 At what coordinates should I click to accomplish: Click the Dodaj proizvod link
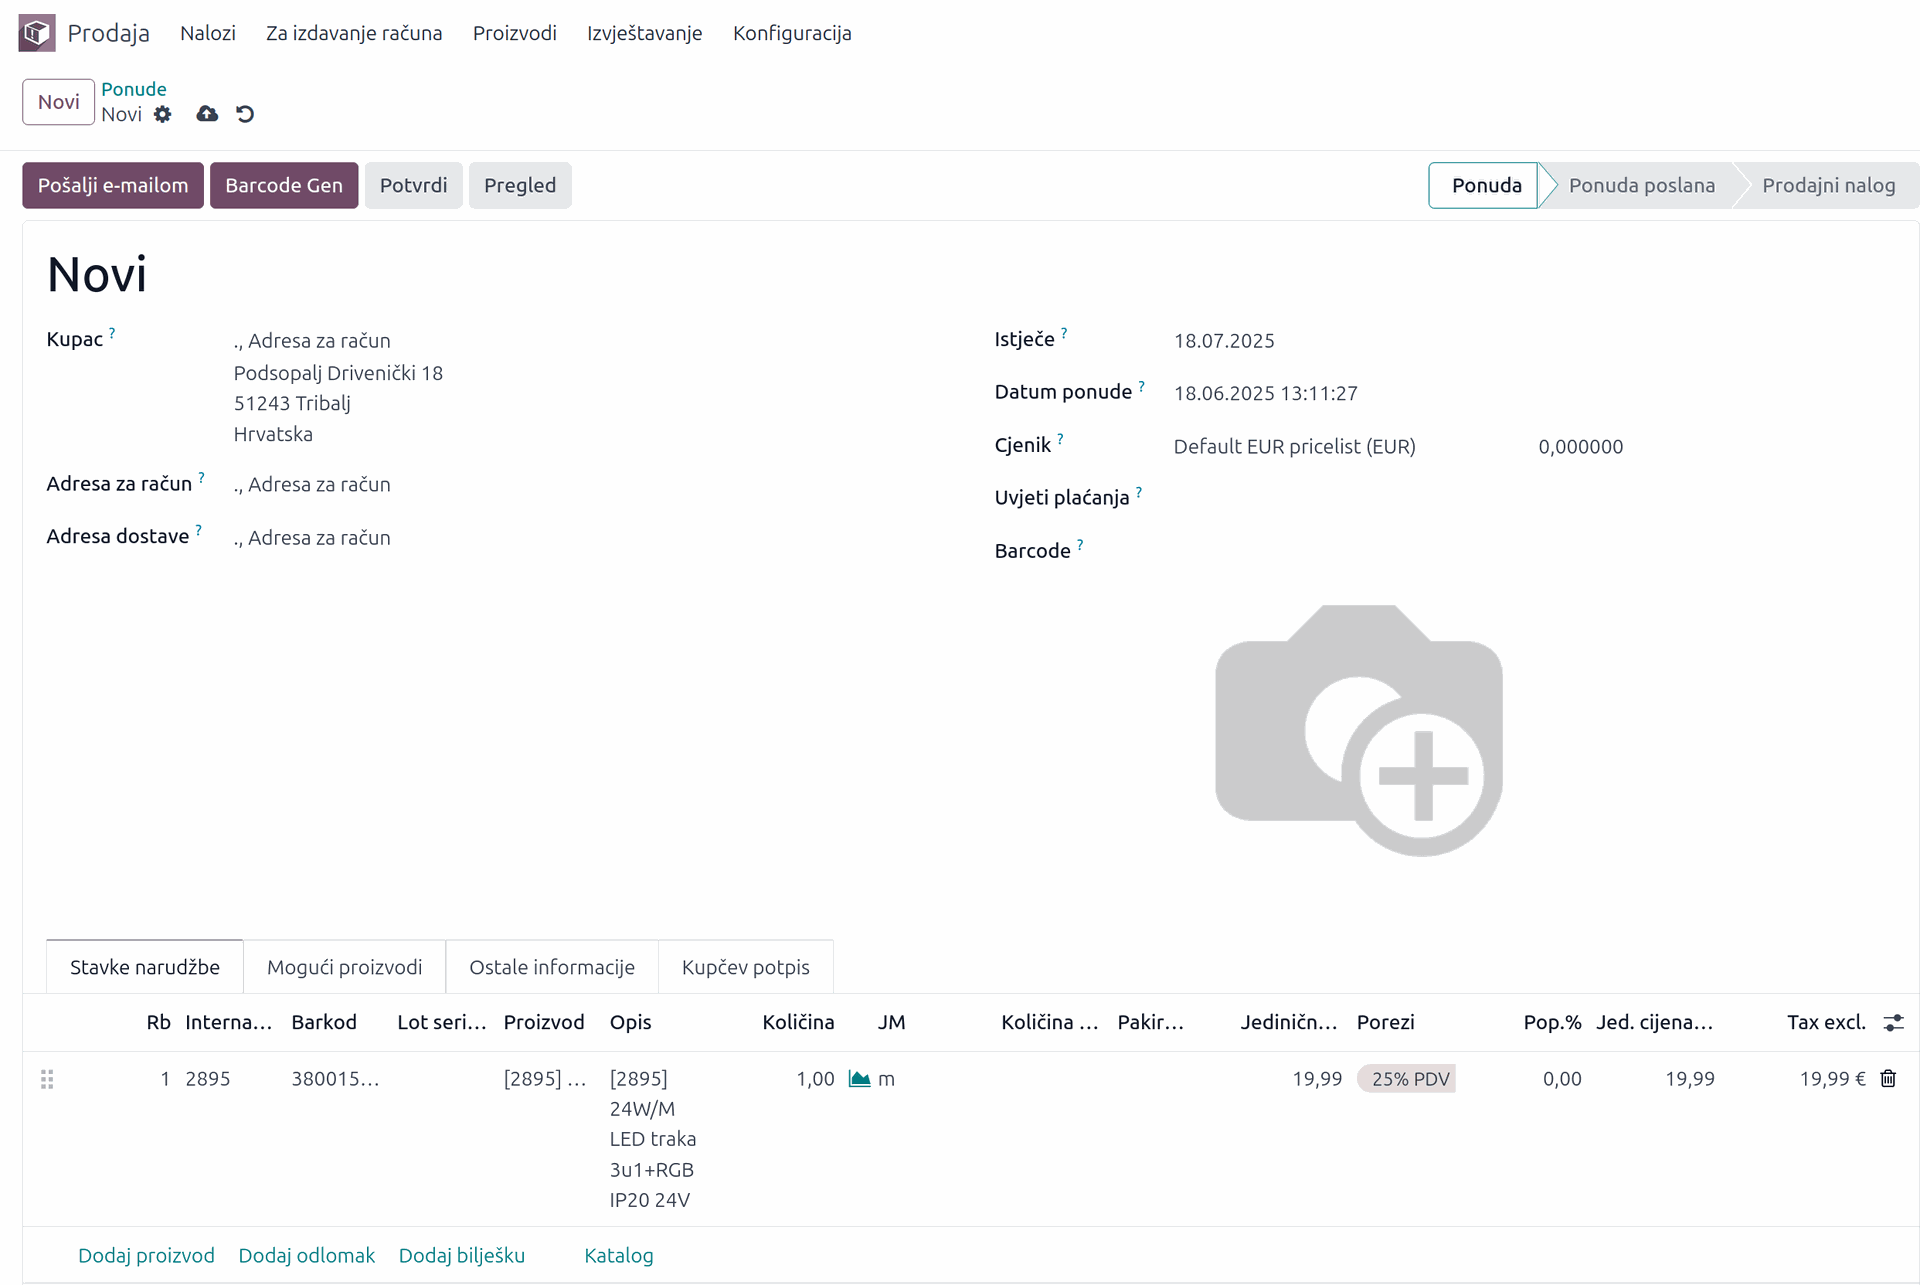[146, 1255]
